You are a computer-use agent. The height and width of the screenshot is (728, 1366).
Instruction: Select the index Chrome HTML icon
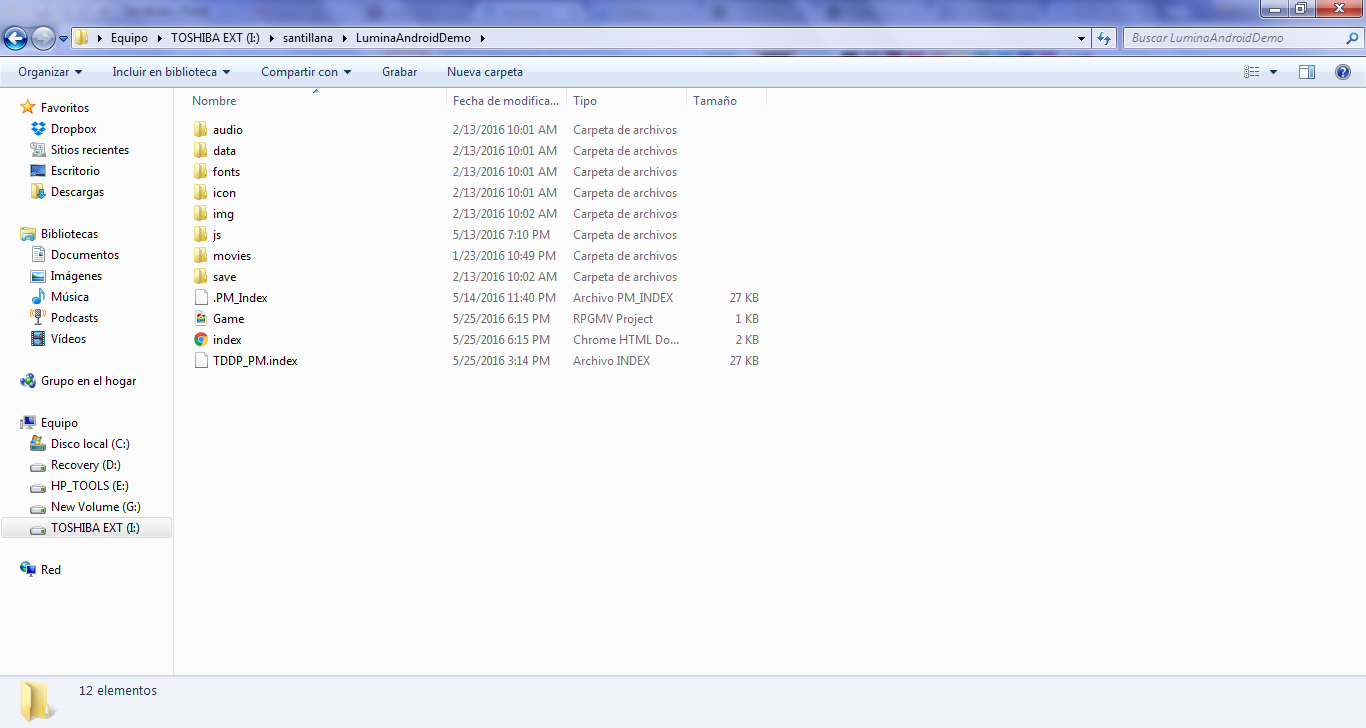point(201,340)
